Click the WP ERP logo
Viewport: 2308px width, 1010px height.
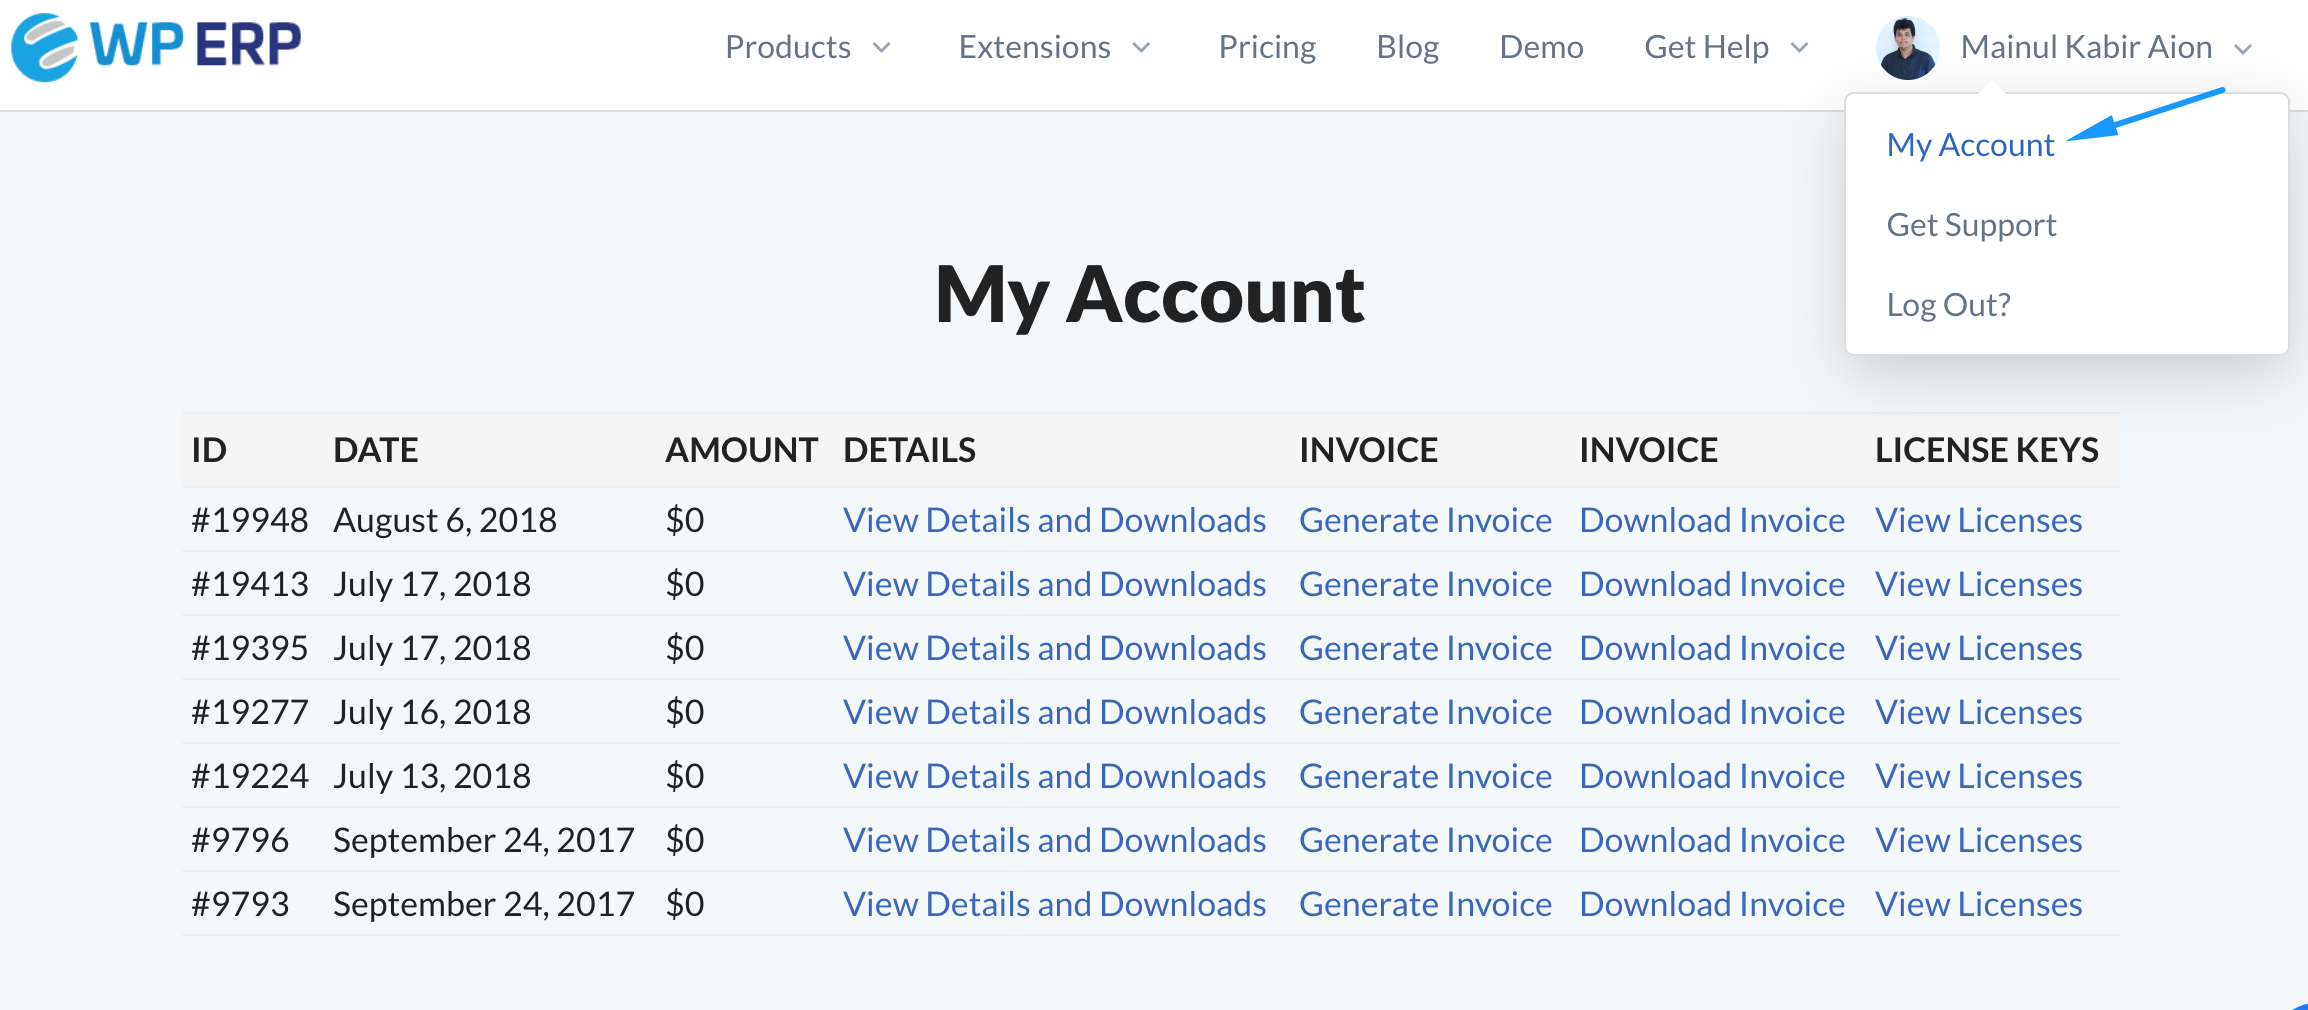point(156,46)
